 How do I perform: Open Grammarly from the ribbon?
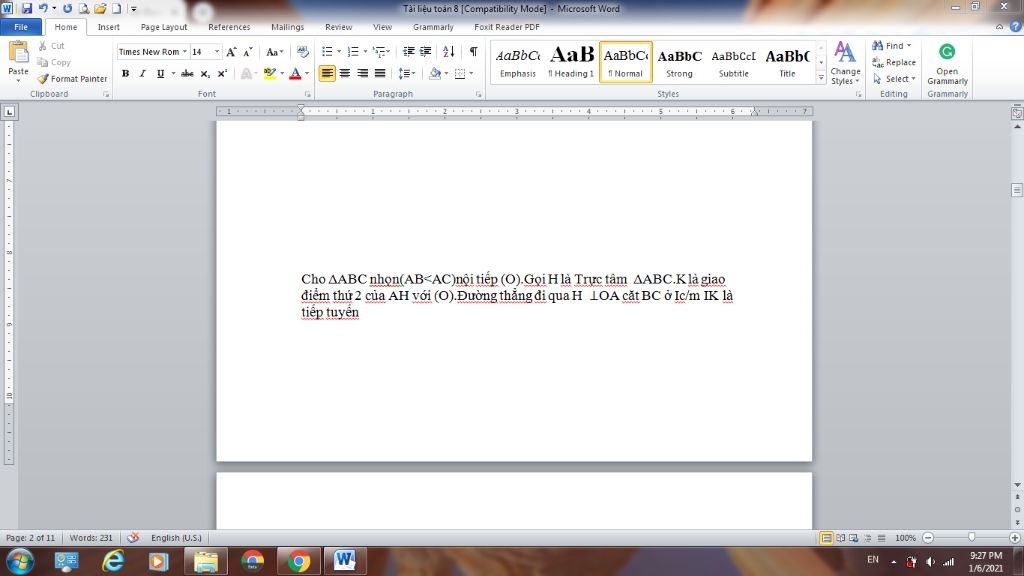coord(947,64)
